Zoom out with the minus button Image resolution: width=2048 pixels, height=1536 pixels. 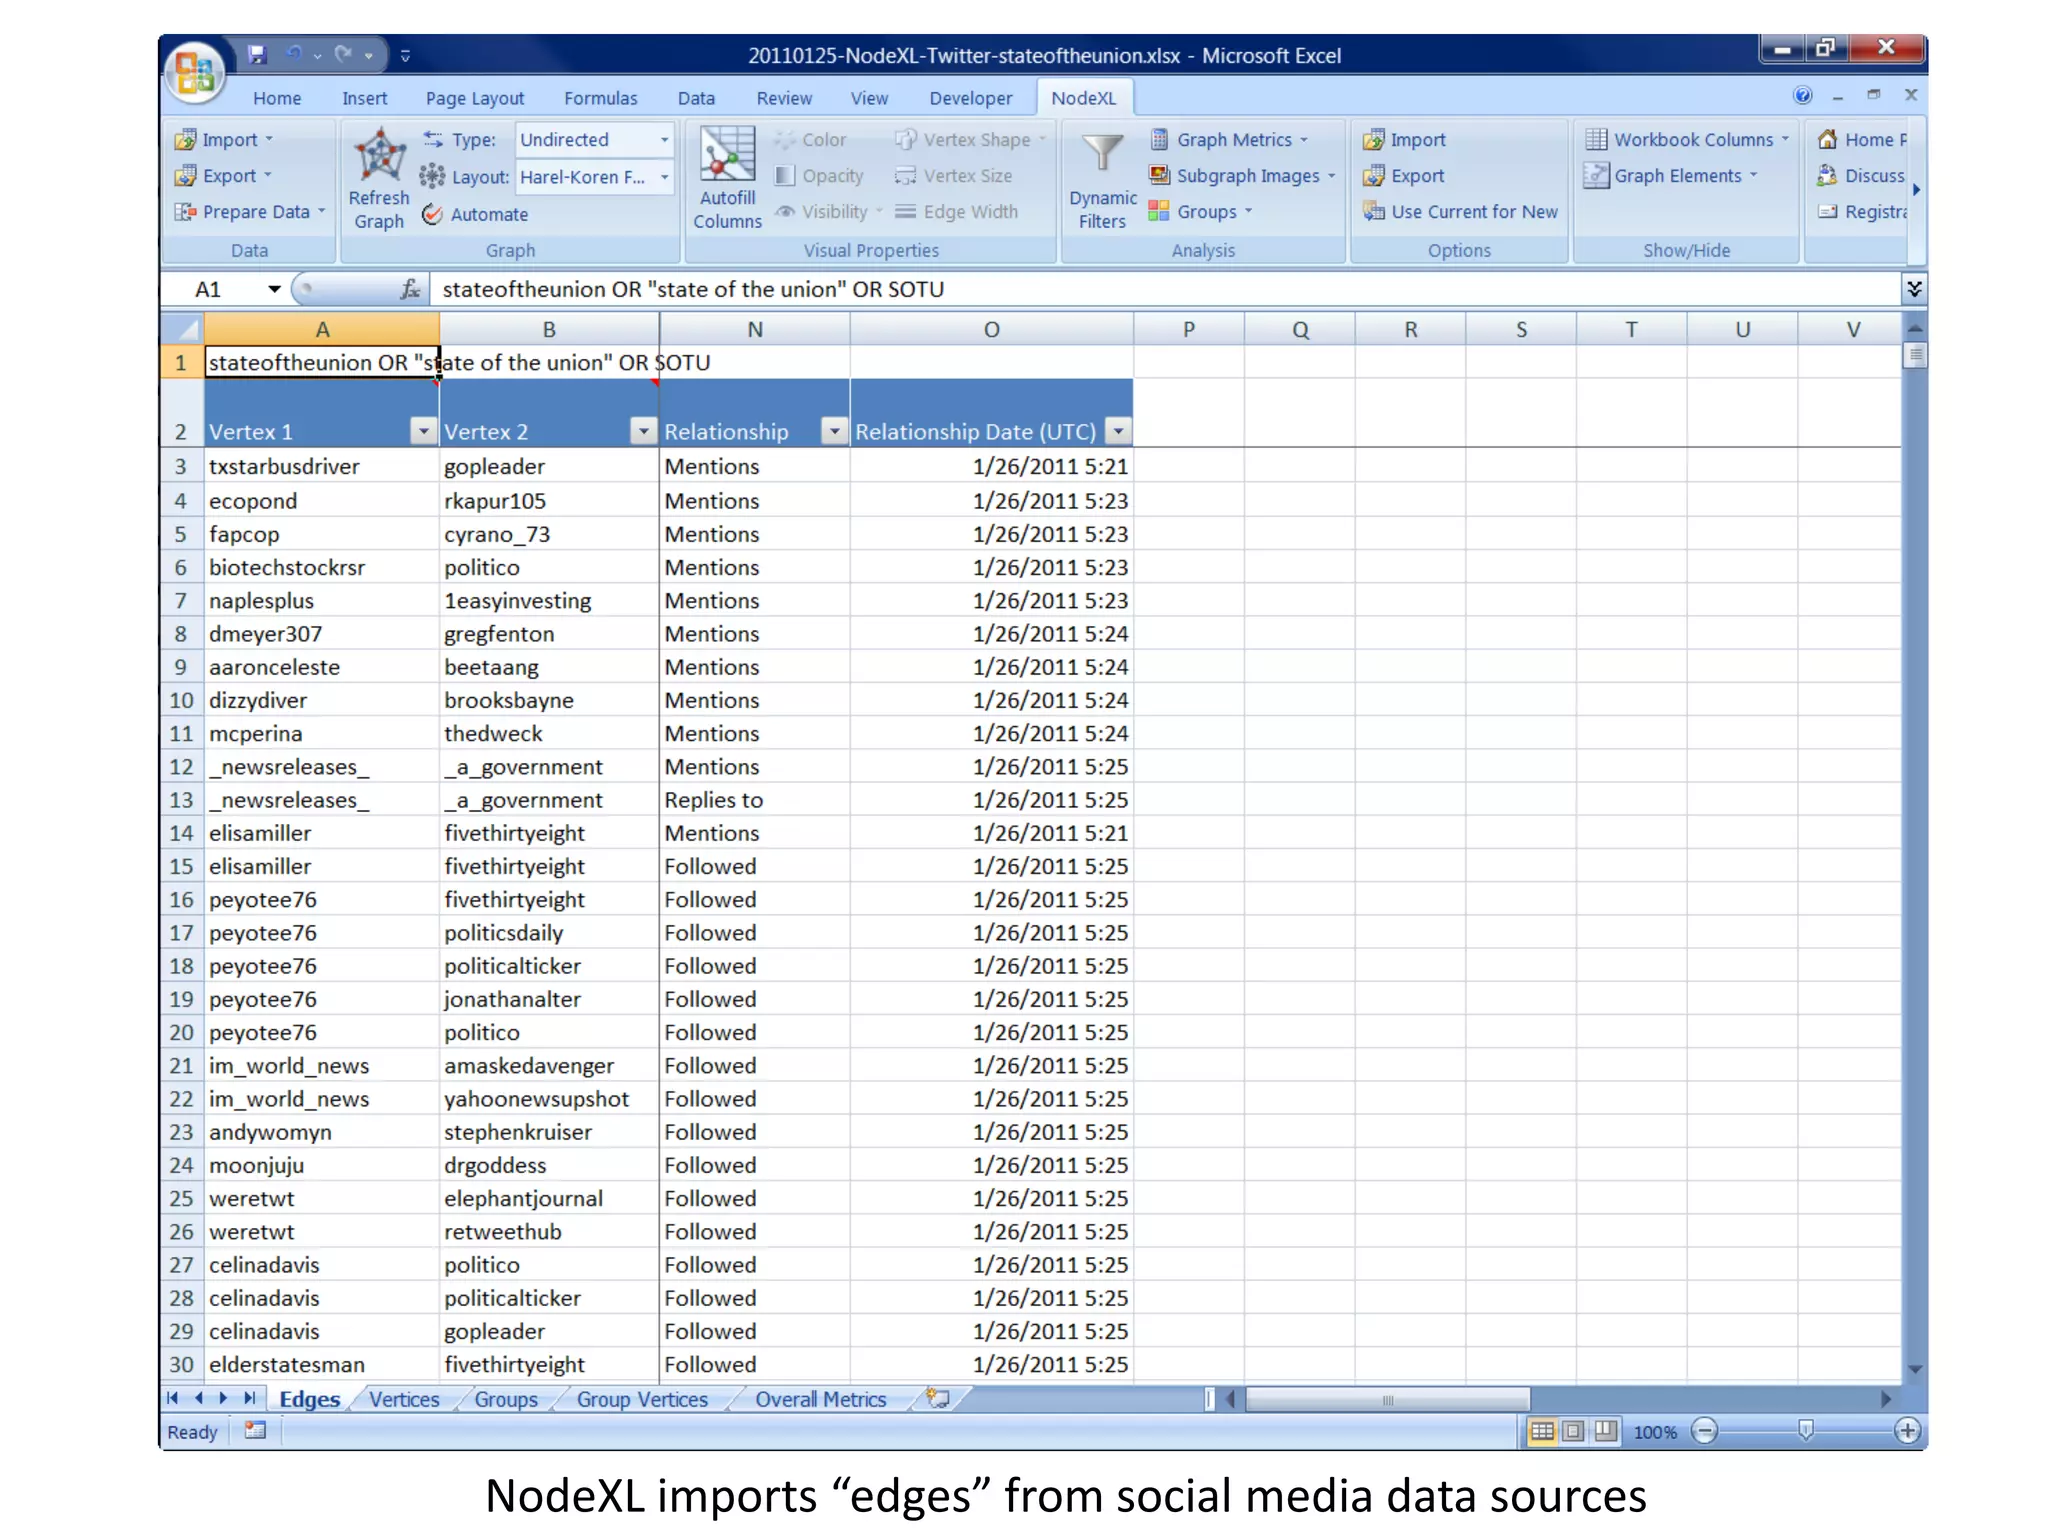coord(1704,1431)
